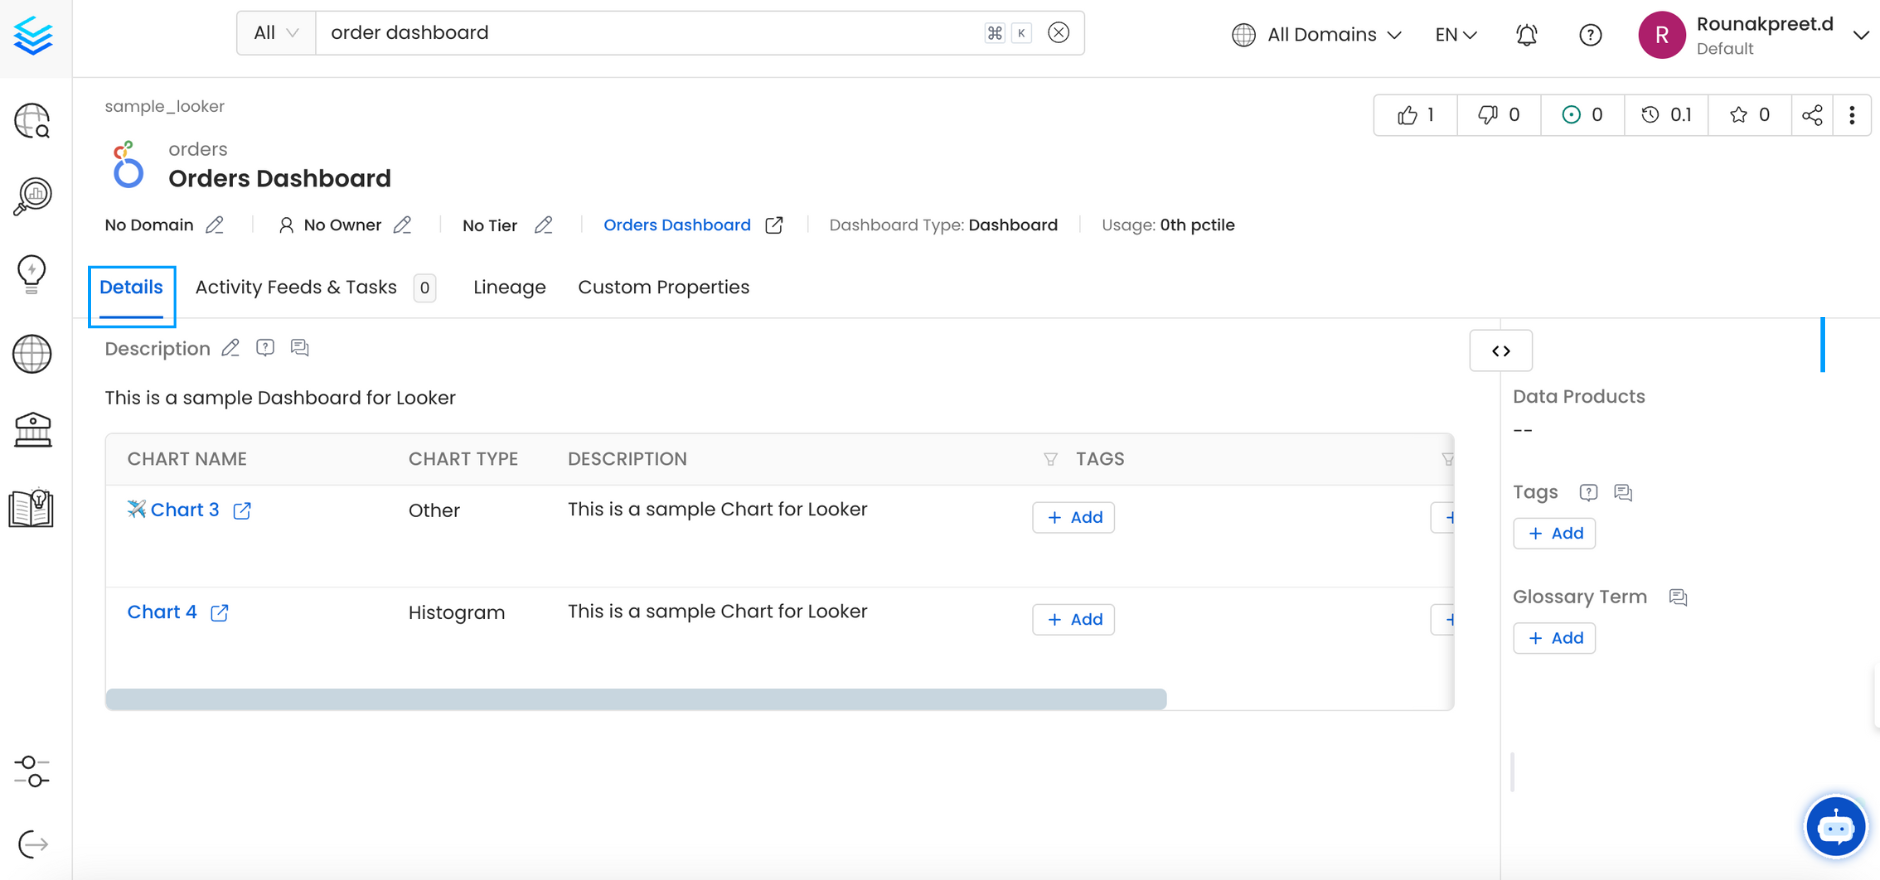The width and height of the screenshot is (1880, 880).
Task: Click the 'Usage: 0th pctile' text
Action: tap(1168, 225)
